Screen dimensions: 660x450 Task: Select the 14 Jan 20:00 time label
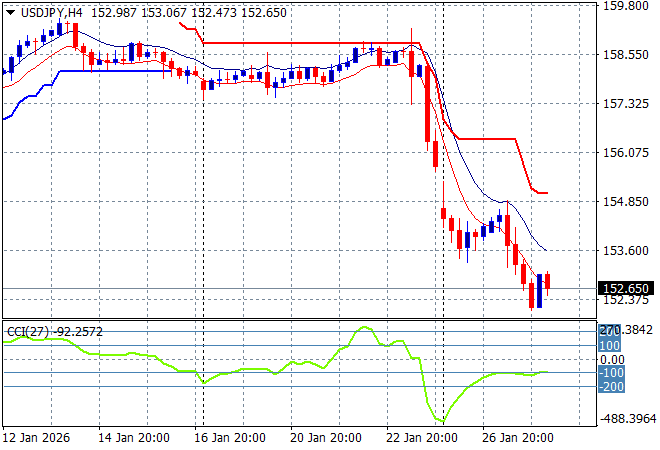click(134, 438)
